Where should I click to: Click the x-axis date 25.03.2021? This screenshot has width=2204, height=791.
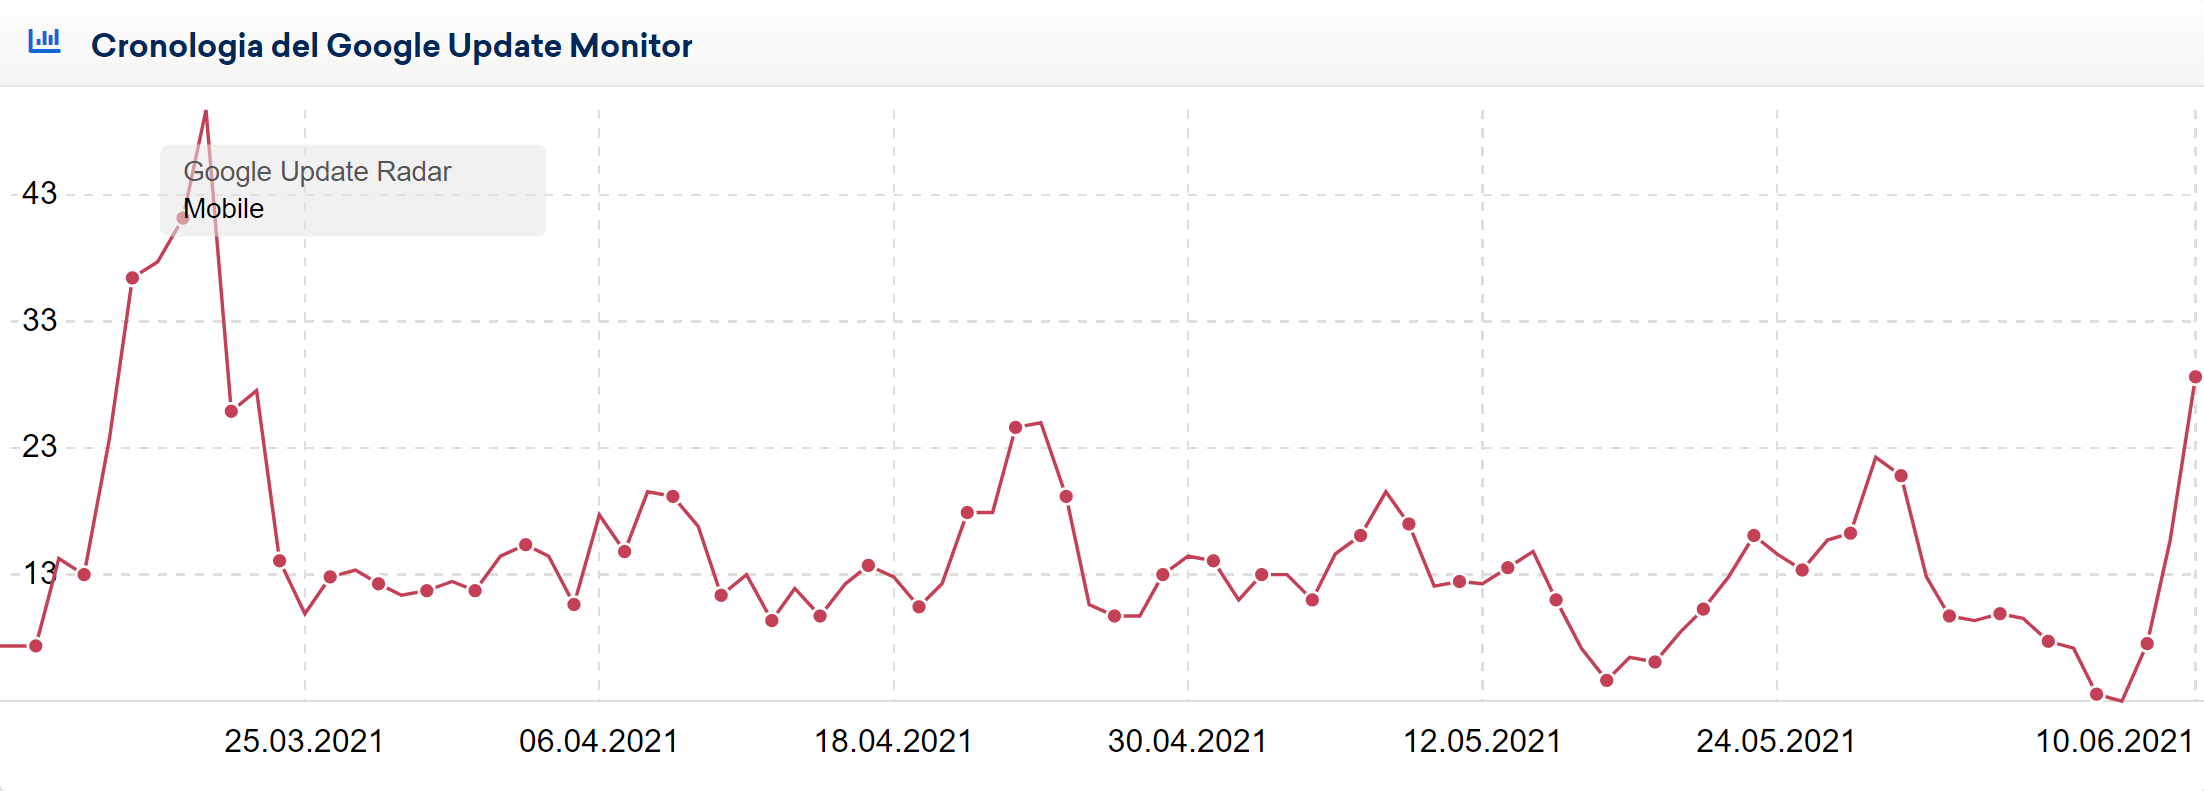[x=304, y=741]
